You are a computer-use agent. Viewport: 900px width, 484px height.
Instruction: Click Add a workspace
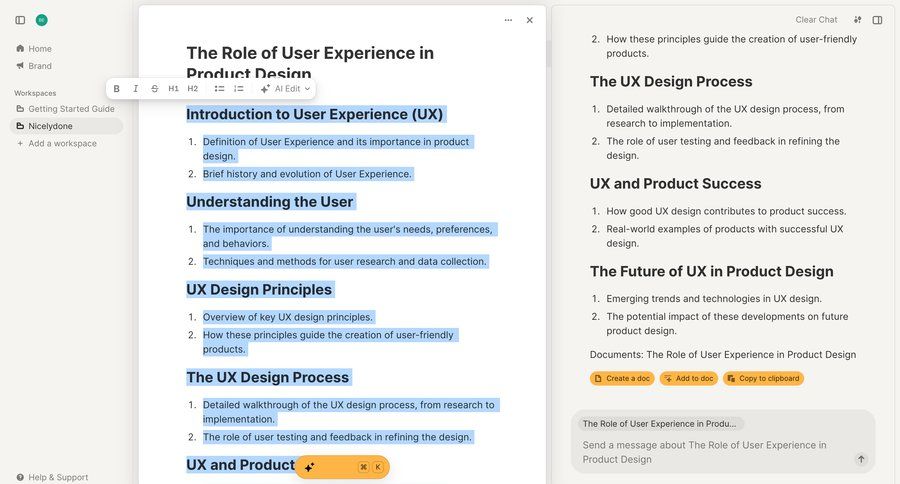coord(56,144)
